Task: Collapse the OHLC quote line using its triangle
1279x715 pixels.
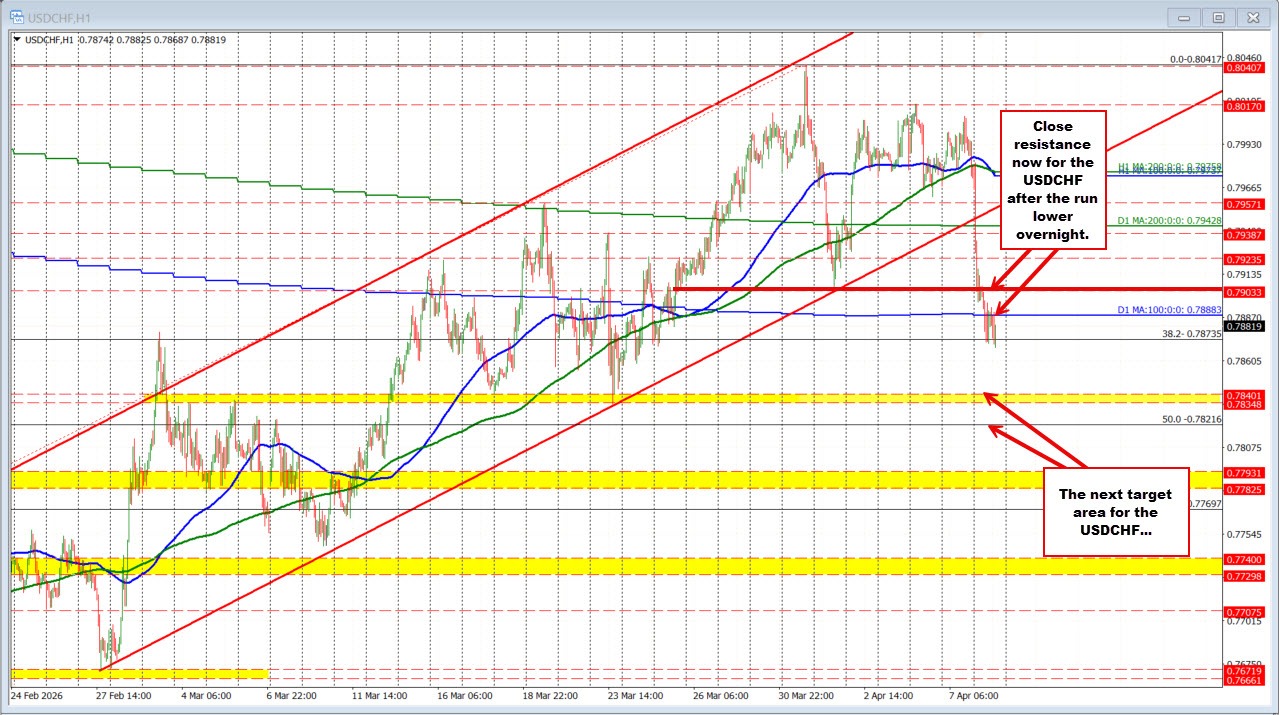Action: click(x=16, y=41)
